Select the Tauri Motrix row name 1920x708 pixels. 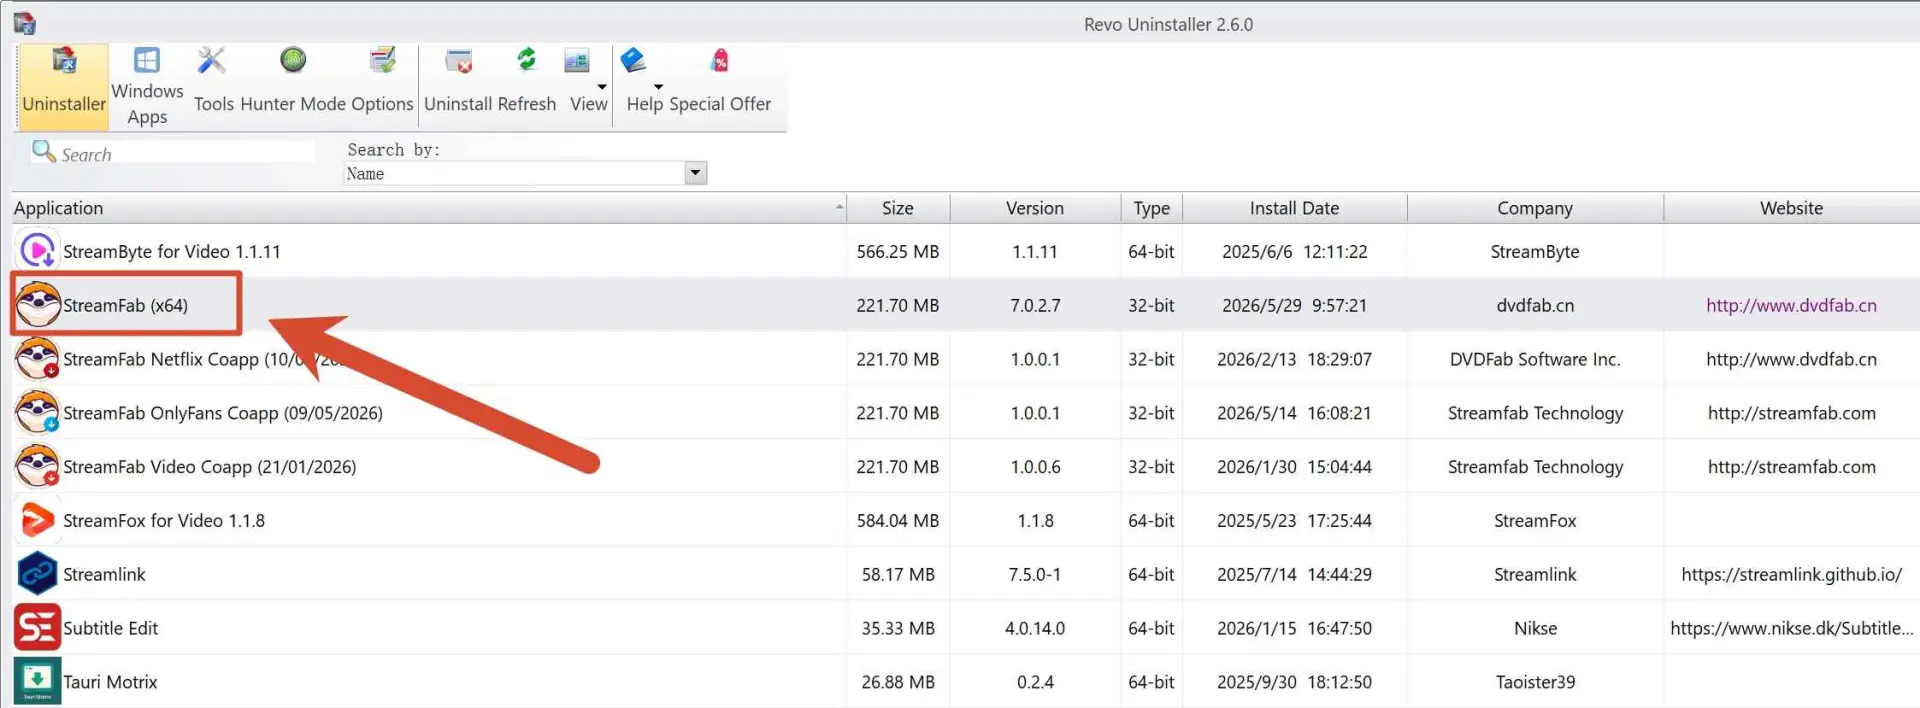click(x=110, y=682)
